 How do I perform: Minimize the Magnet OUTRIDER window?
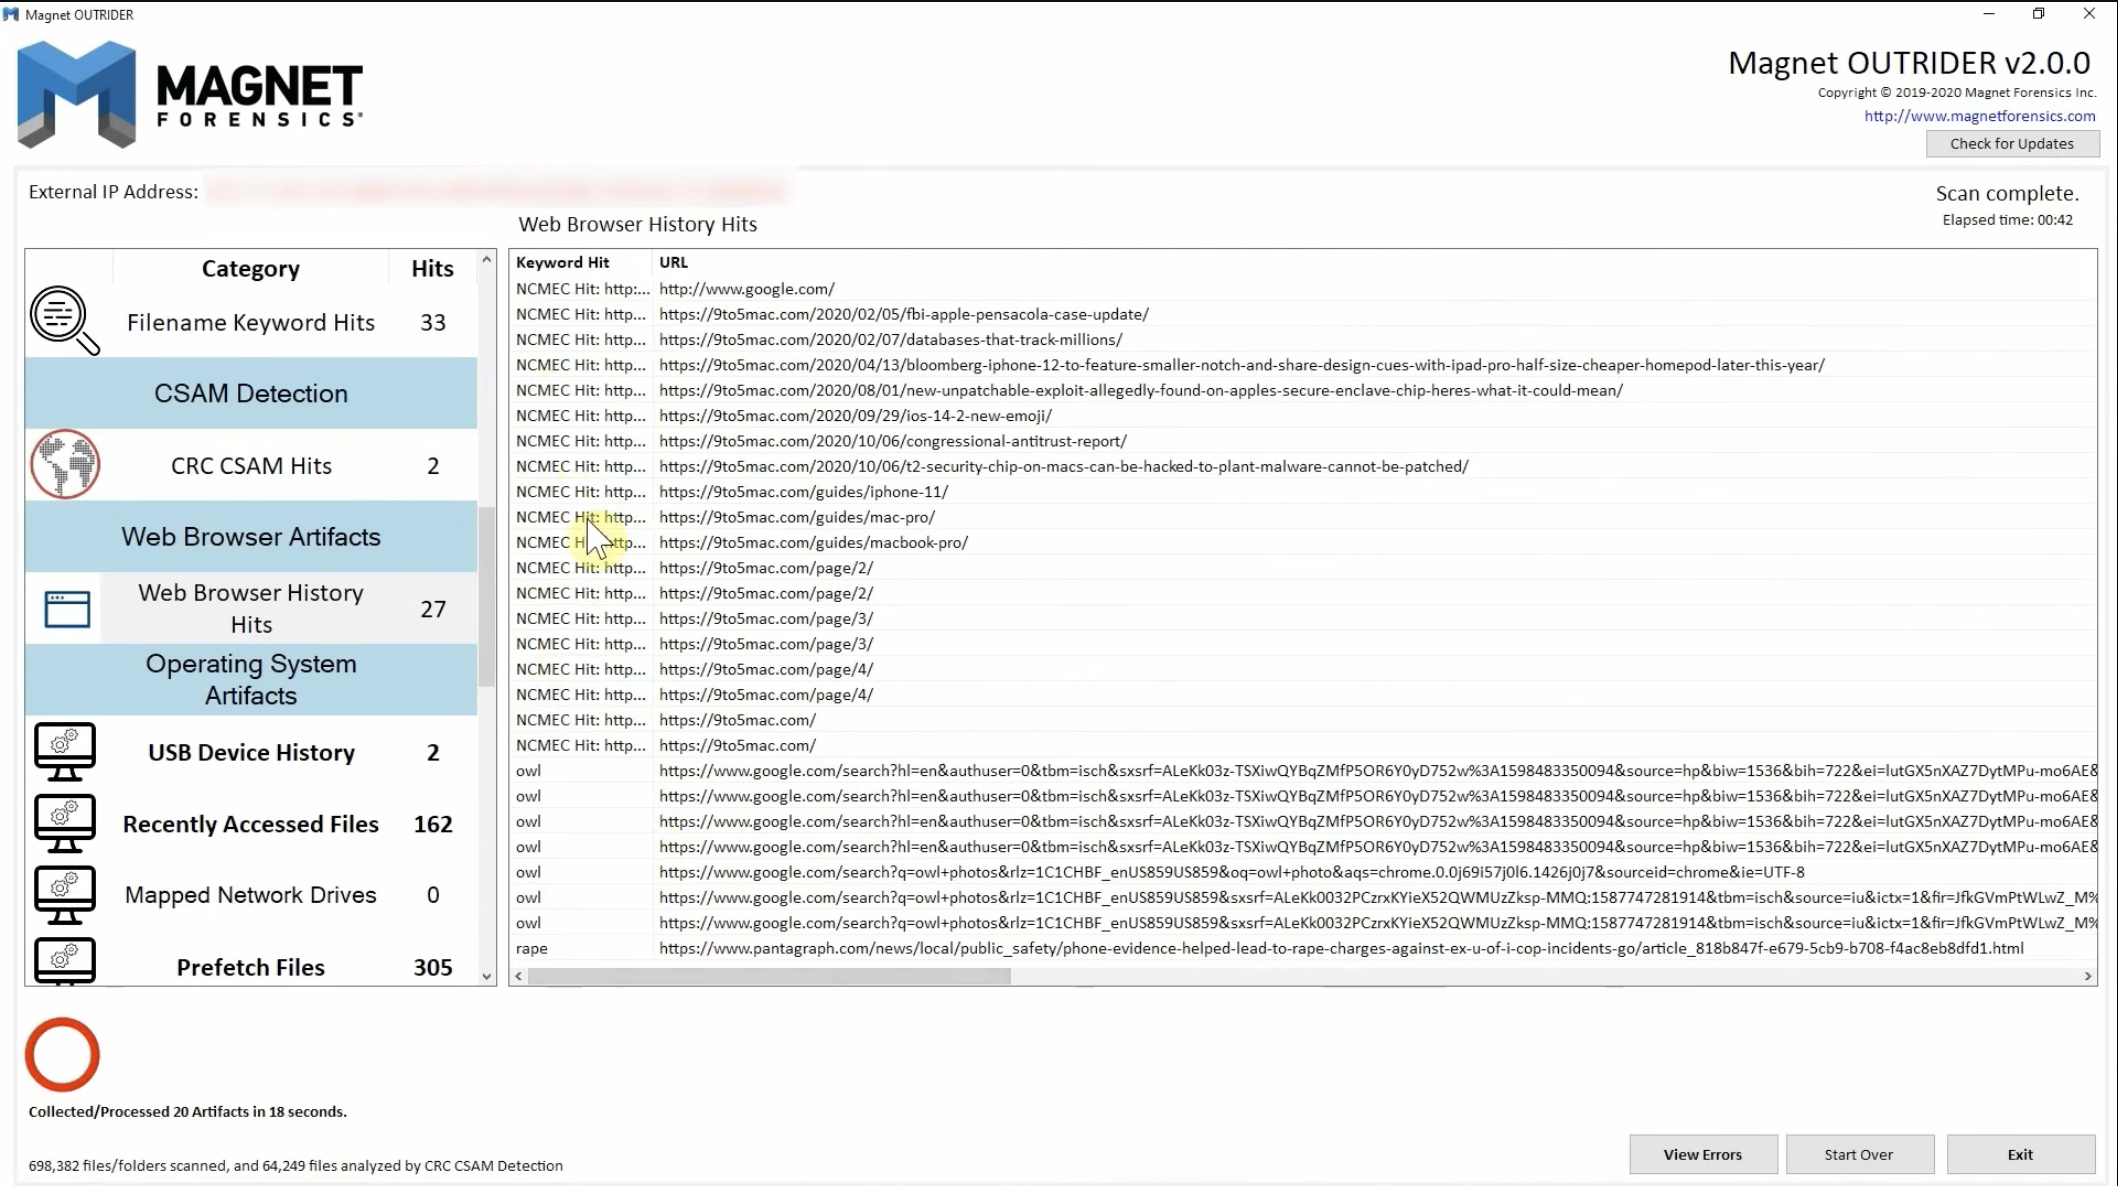(1988, 14)
